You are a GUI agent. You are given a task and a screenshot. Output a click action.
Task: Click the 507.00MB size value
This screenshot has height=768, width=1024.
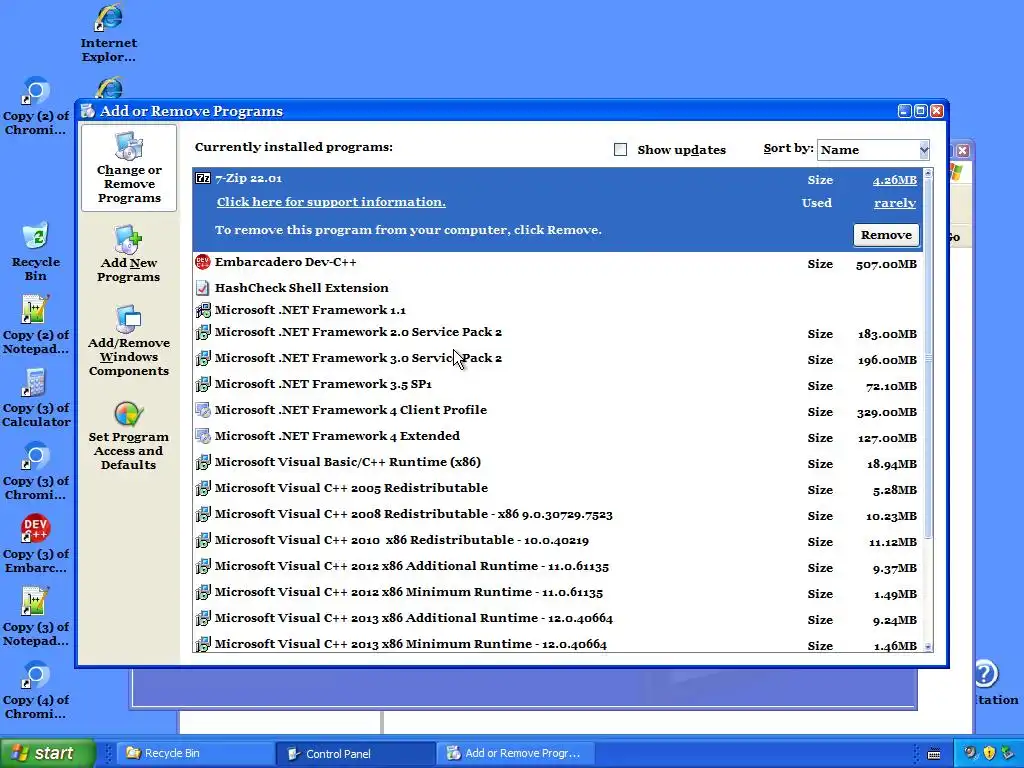tap(886, 264)
